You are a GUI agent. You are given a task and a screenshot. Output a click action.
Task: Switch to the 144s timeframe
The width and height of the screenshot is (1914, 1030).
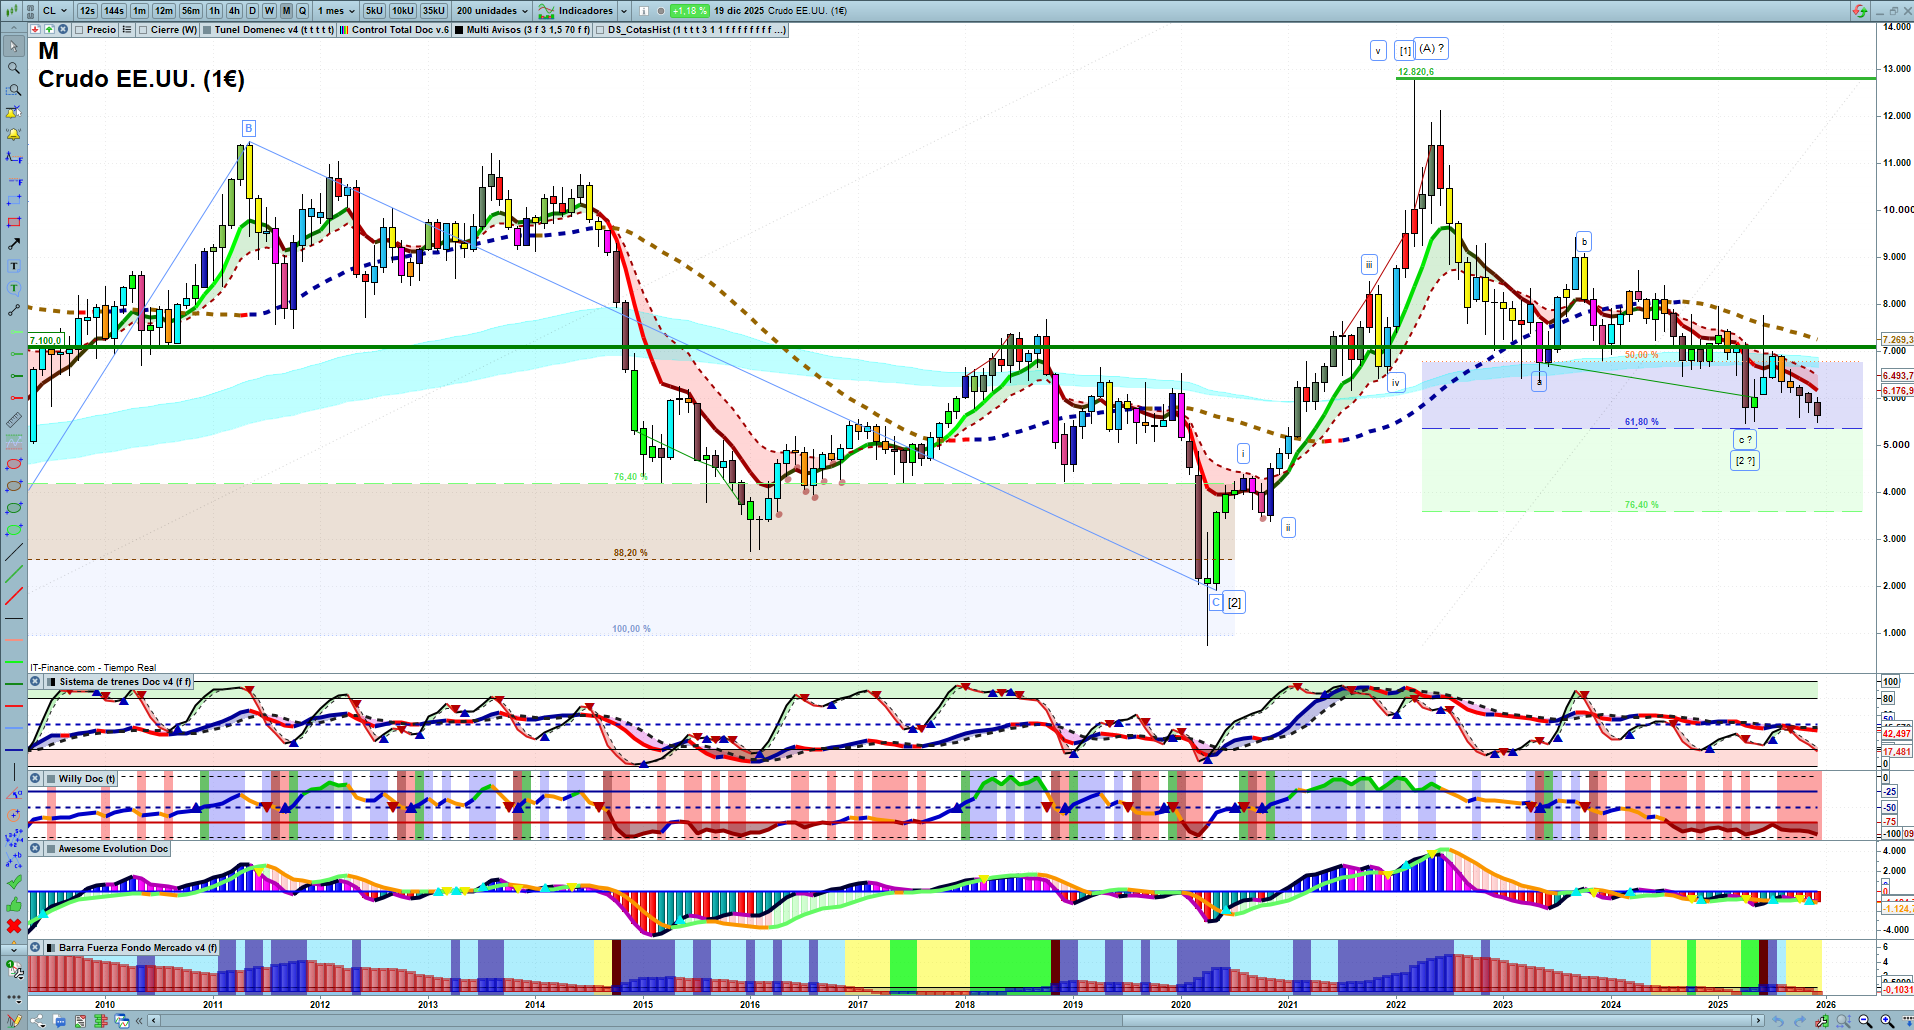pos(114,11)
